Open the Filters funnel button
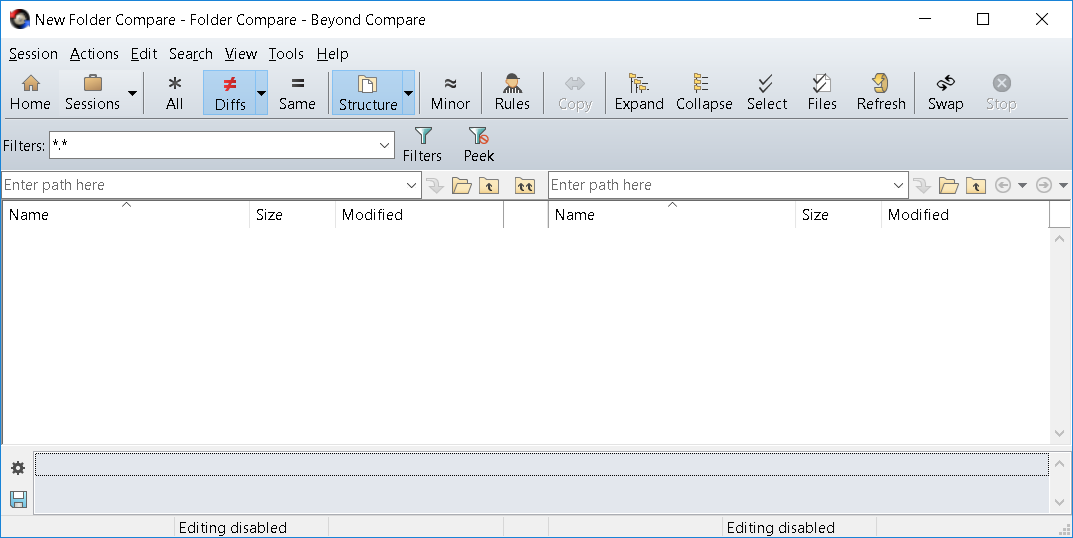 tap(422, 144)
